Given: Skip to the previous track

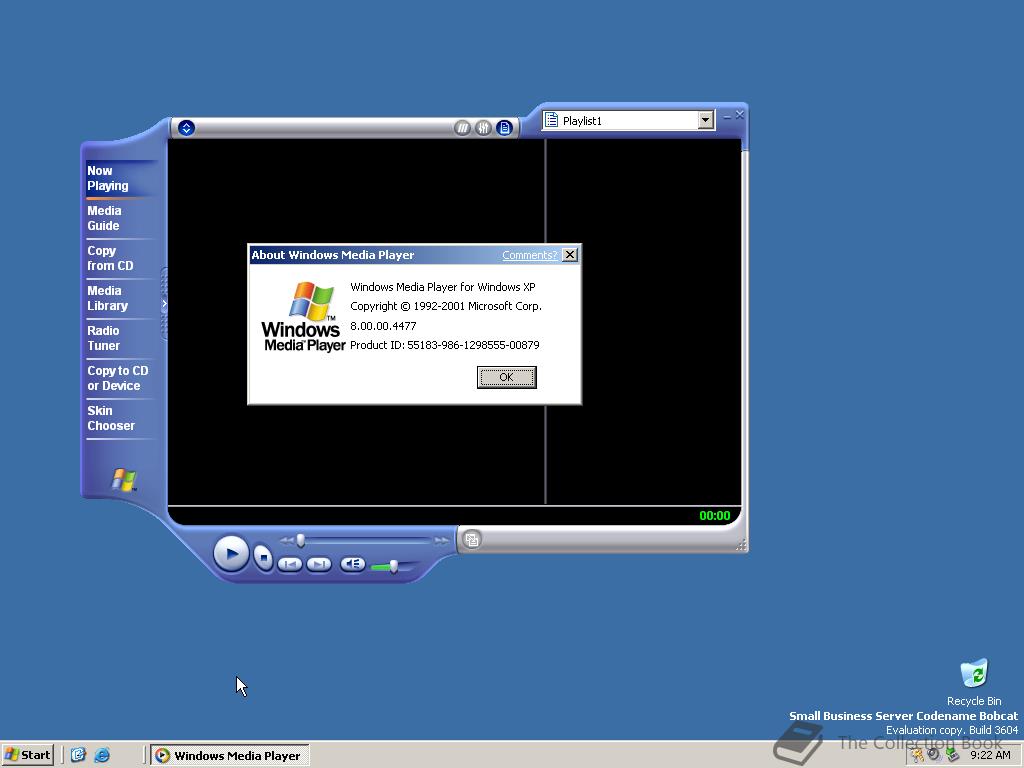Looking at the screenshot, I should coord(290,564).
